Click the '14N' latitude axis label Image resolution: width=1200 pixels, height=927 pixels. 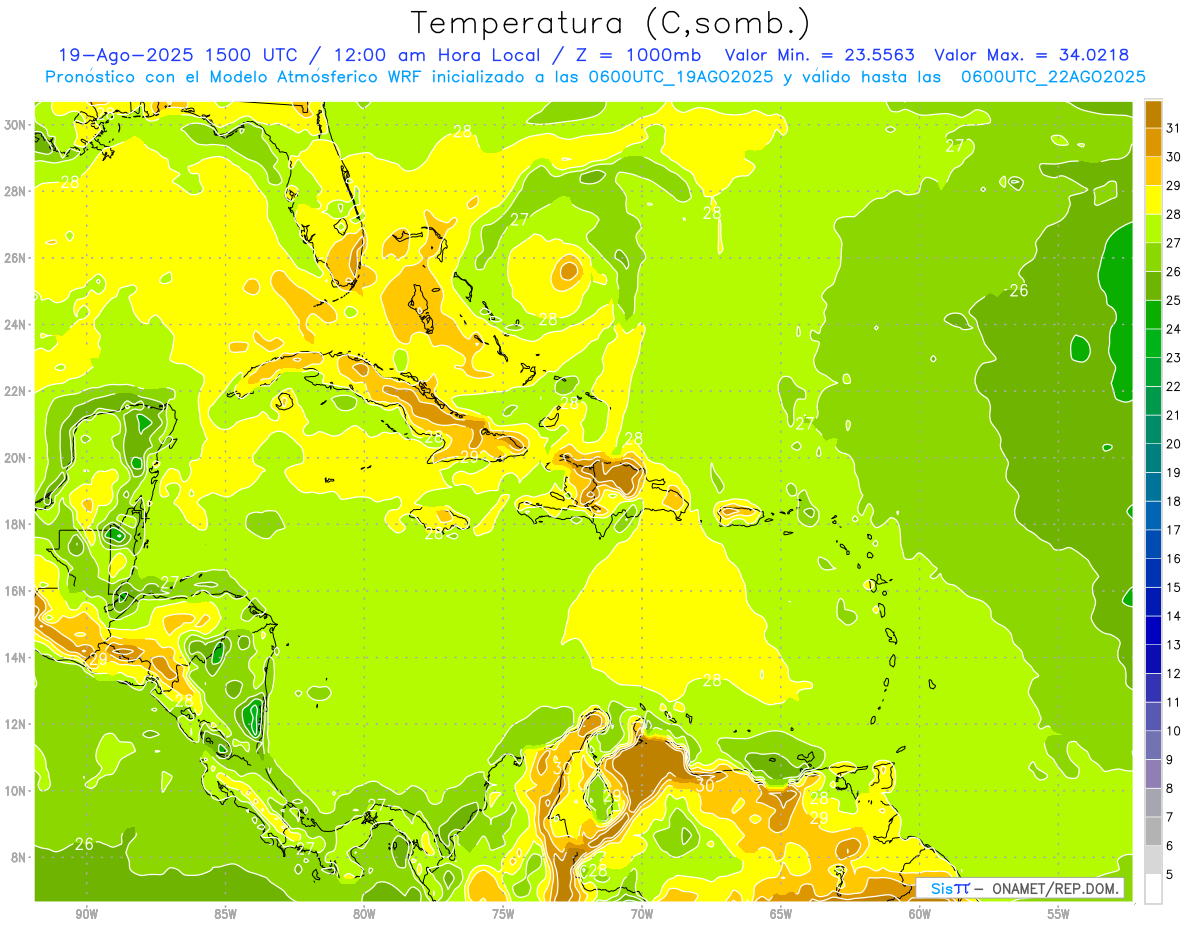[15, 658]
